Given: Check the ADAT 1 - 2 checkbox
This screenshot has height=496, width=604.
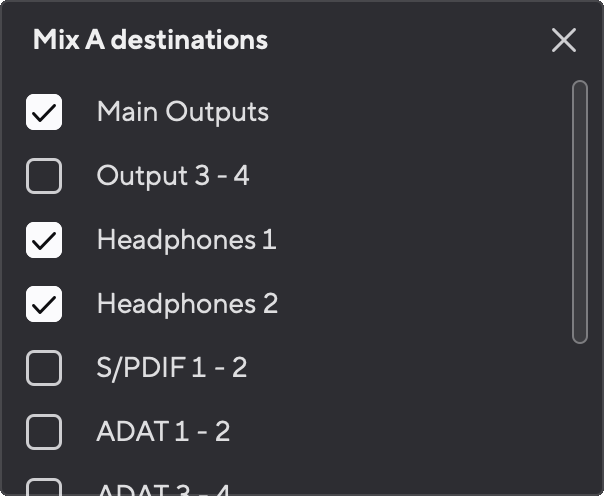Looking at the screenshot, I should (44, 432).
